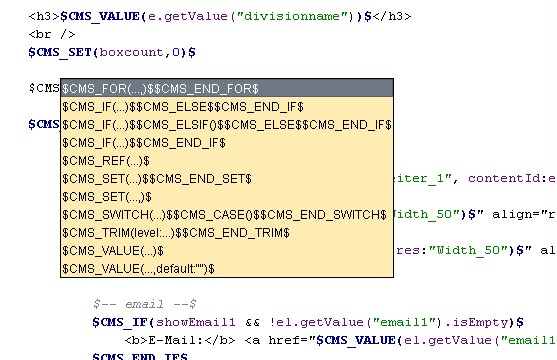Place cursor in the h3 divisionname line
The width and height of the screenshot is (557, 360).
[220, 16]
